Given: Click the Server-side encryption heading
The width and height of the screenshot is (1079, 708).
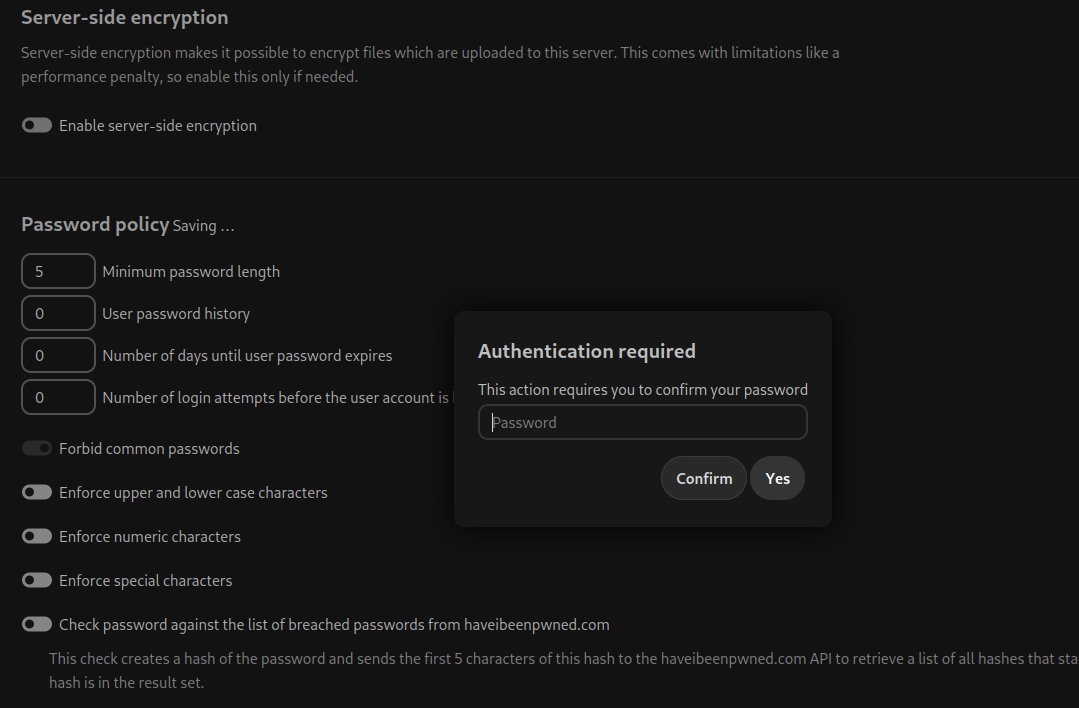Looking at the screenshot, I should click(125, 17).
